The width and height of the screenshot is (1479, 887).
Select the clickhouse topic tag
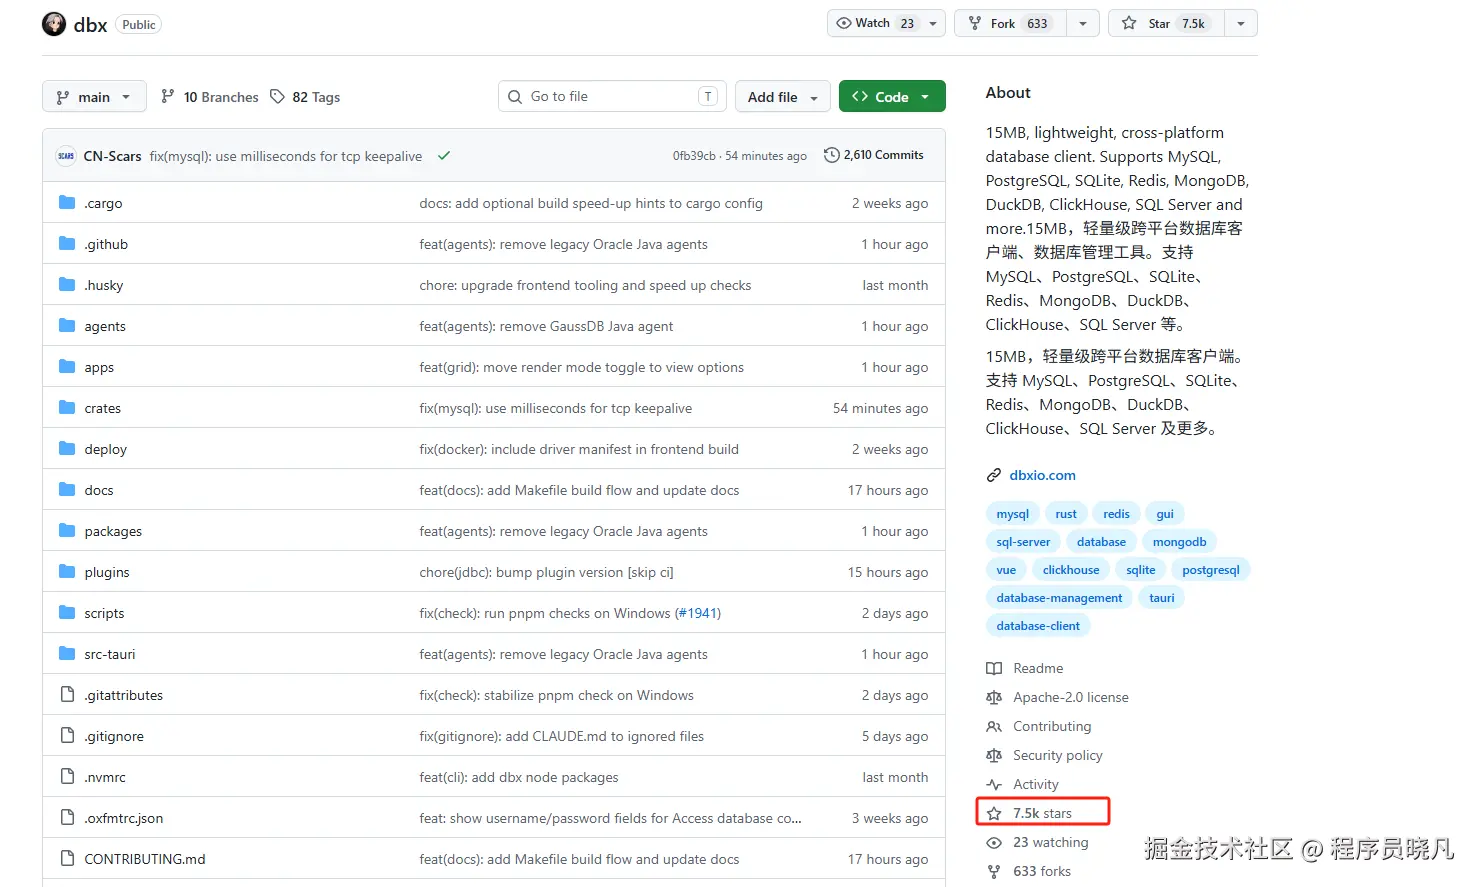point(1071,570)
